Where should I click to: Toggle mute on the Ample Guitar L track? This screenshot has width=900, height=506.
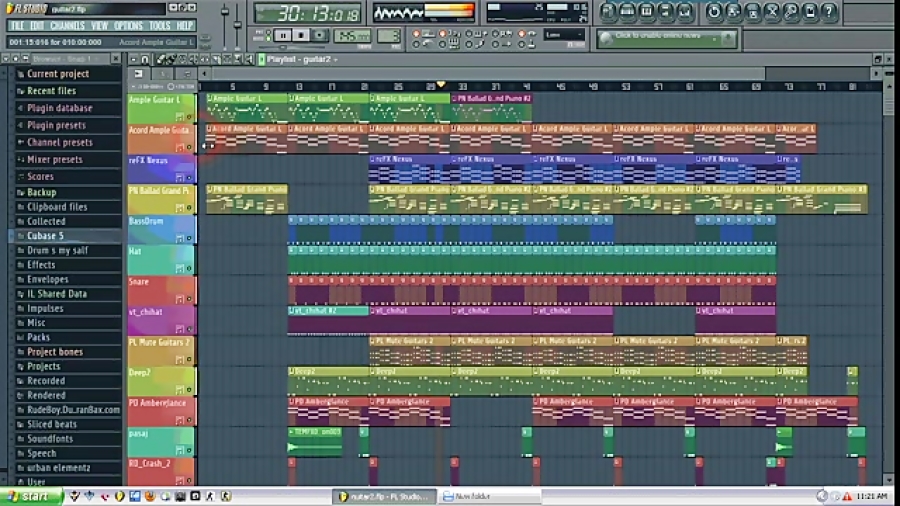click(x=189, y=116)
